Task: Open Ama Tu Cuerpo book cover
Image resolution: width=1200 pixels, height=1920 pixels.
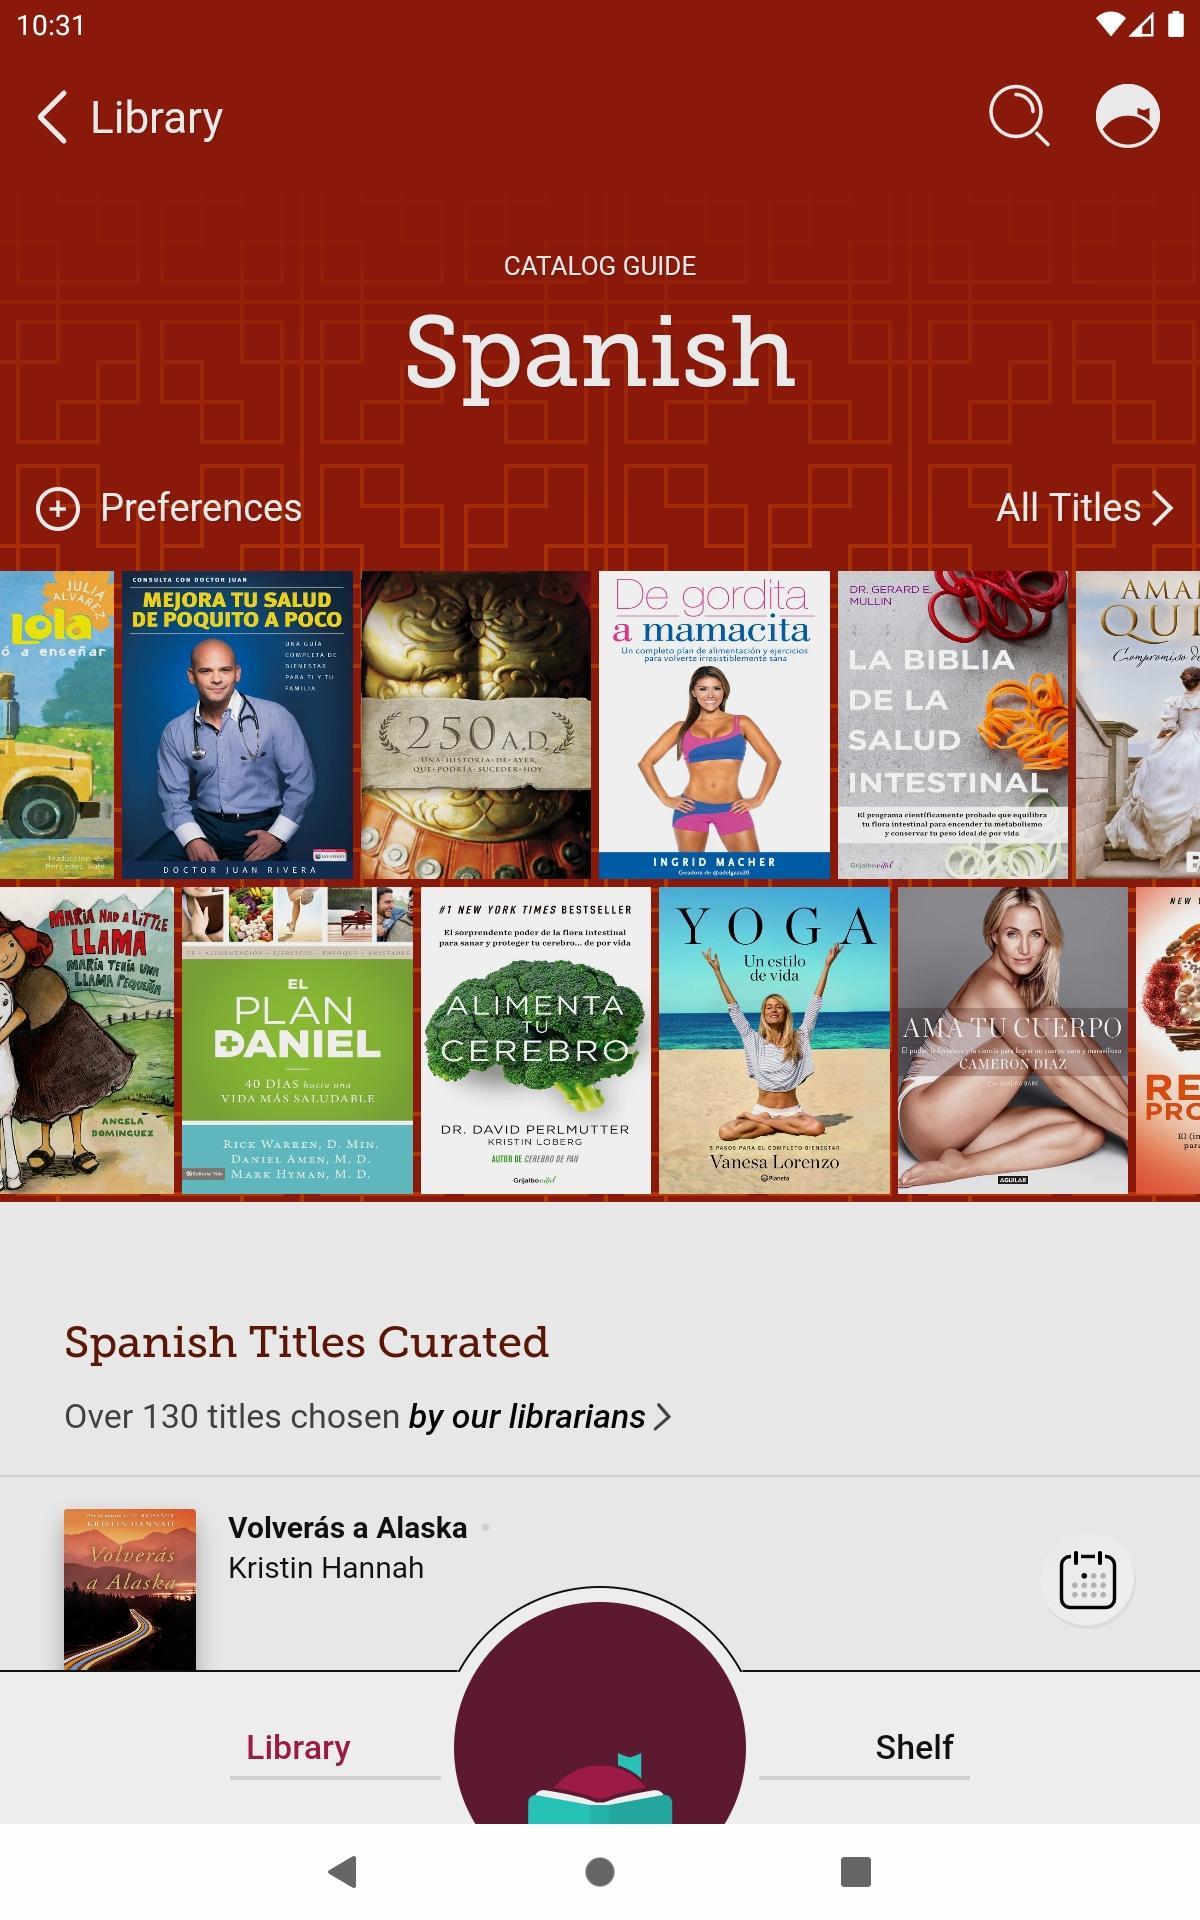Action: (1013, 1040)
